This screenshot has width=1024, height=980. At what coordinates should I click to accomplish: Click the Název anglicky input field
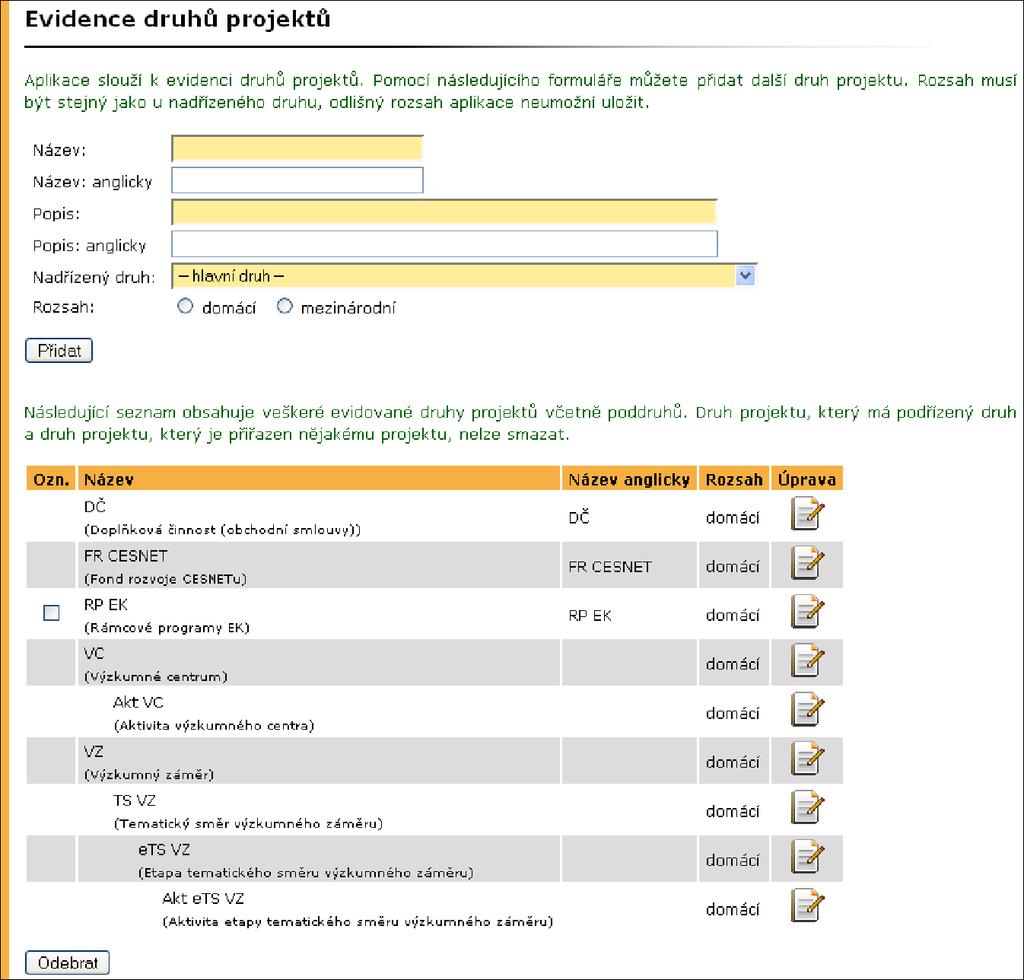click(297, 180)
